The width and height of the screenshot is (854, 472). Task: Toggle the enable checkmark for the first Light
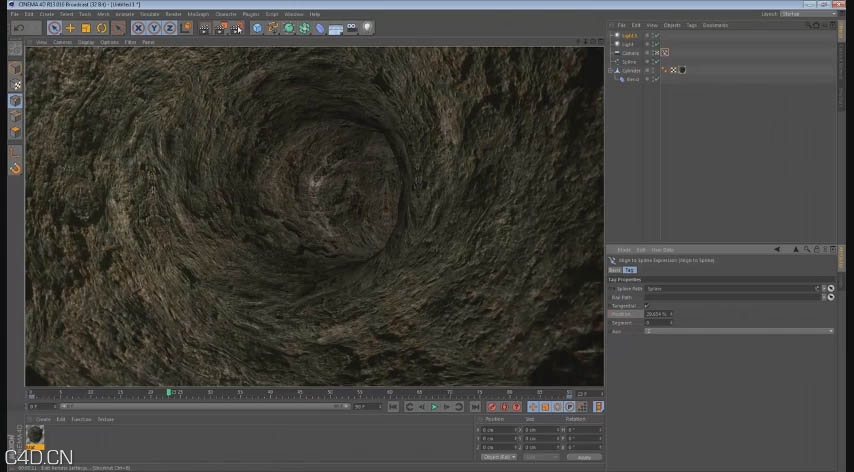pos(657,35)
